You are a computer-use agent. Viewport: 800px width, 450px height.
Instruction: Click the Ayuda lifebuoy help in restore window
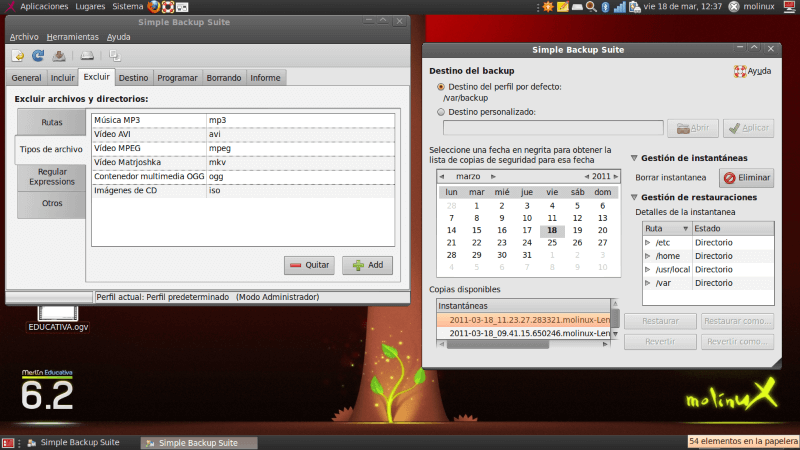(x=753, y=71)
